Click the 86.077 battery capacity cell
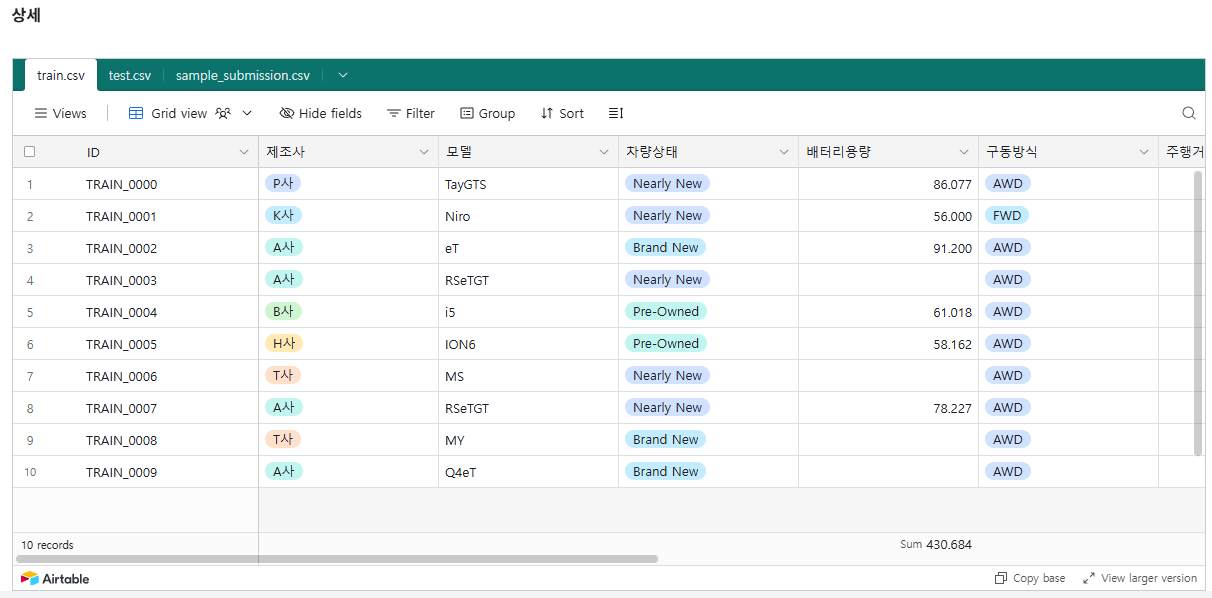 [x=889, y=184]
